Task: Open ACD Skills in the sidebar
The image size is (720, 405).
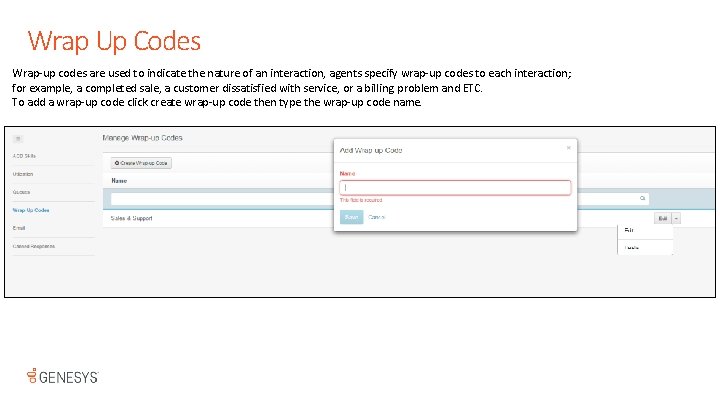Action: tap(24, 156)
